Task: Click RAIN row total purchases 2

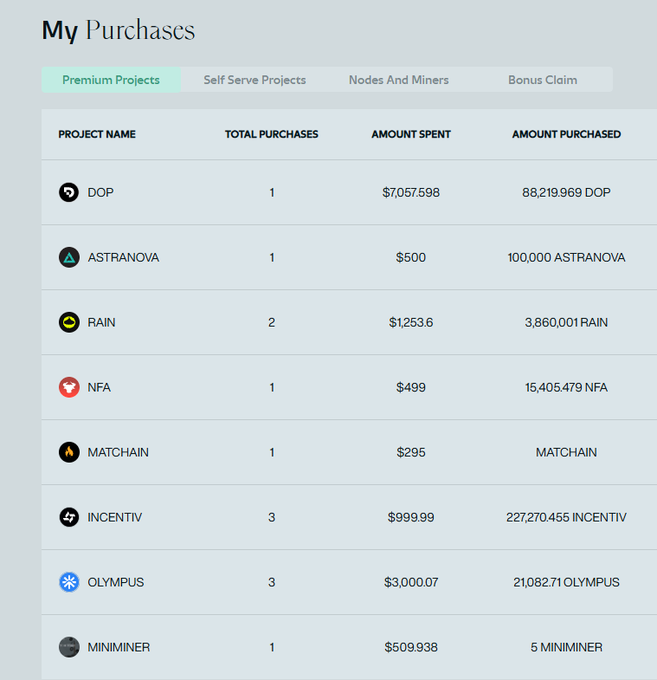Action: tap(271, 323)
